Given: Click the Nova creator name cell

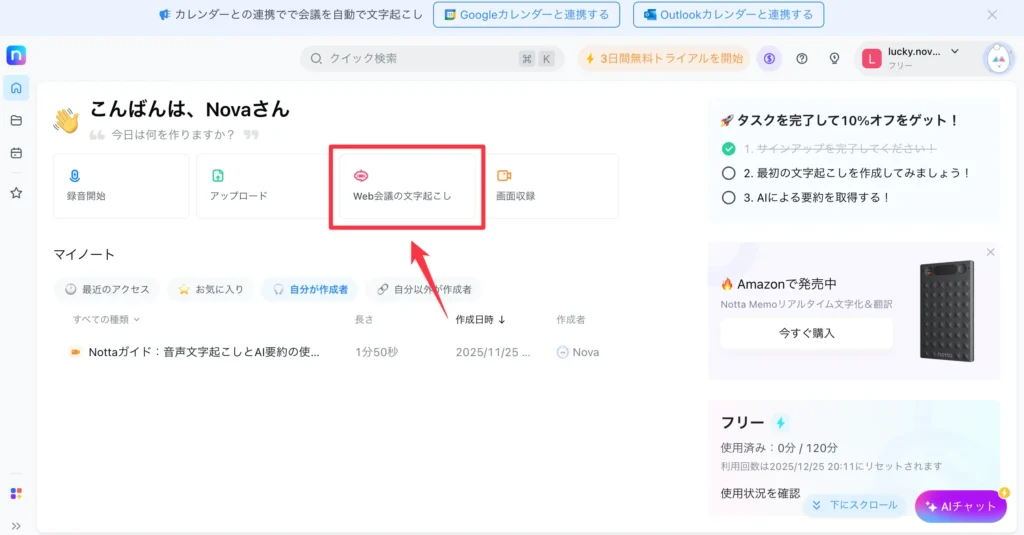Looking at the screenshot, I should pos(578,352).
